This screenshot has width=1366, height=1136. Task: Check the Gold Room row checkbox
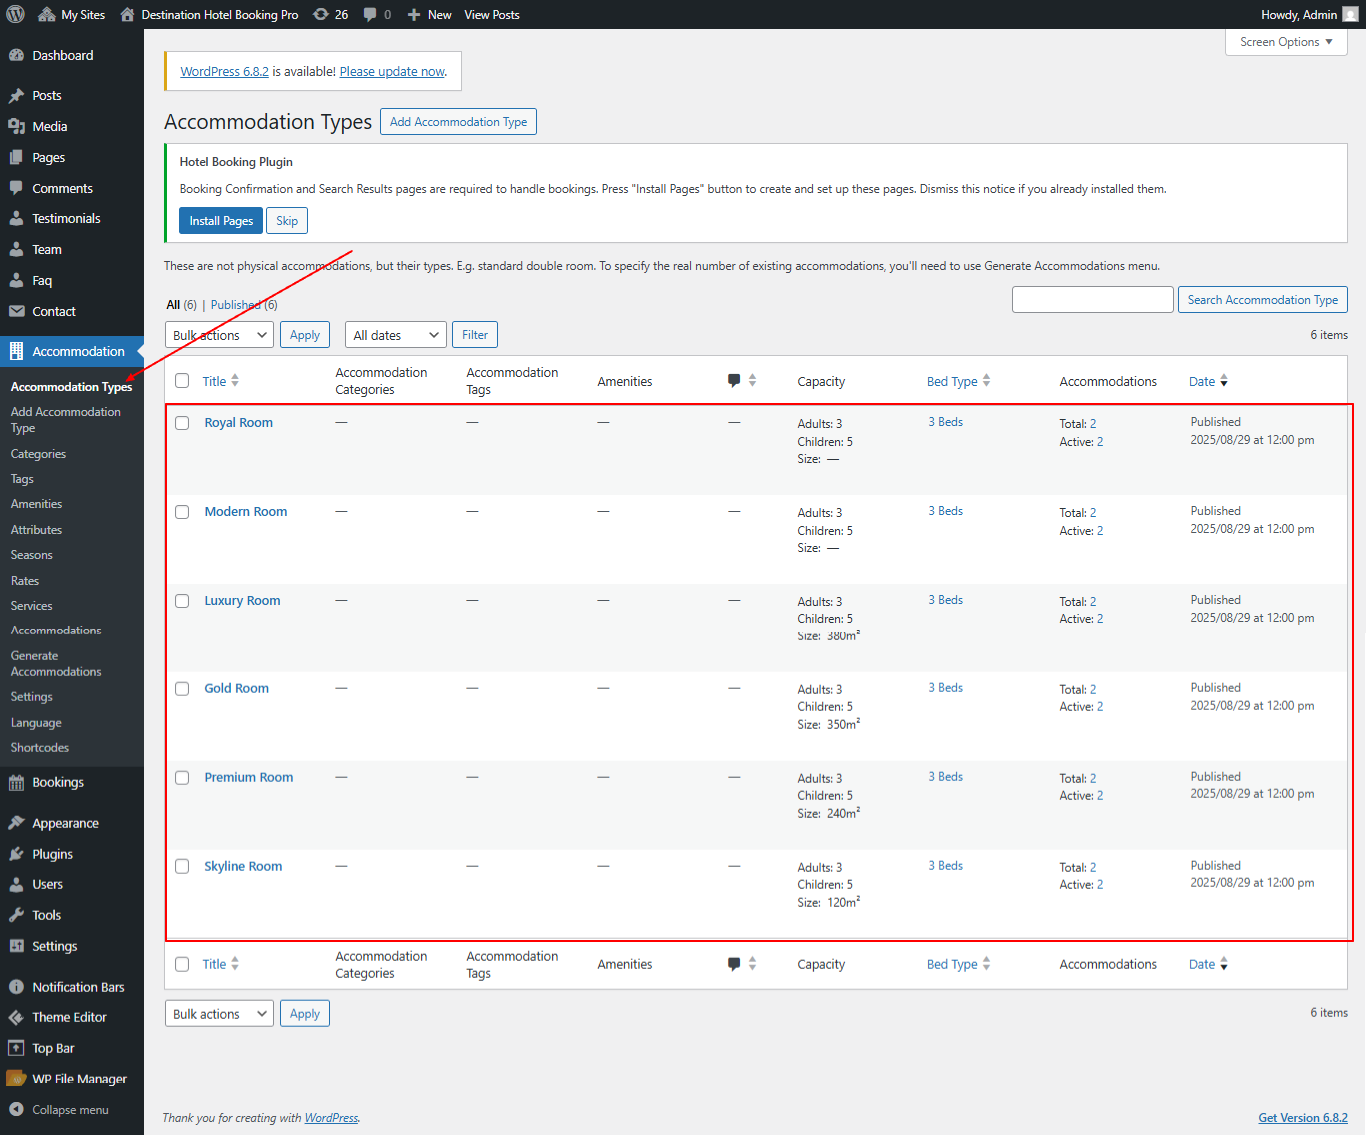182,689
